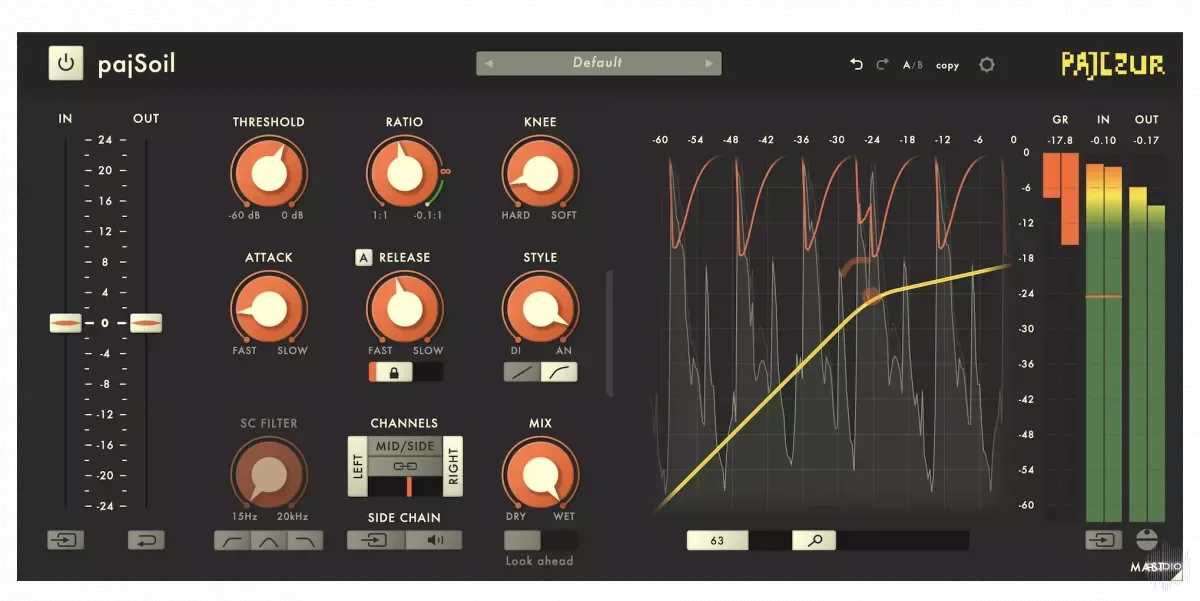Click the SOFT knee label
The width and height of the screenshot is (1200, 601).
[x=564, y=215]
